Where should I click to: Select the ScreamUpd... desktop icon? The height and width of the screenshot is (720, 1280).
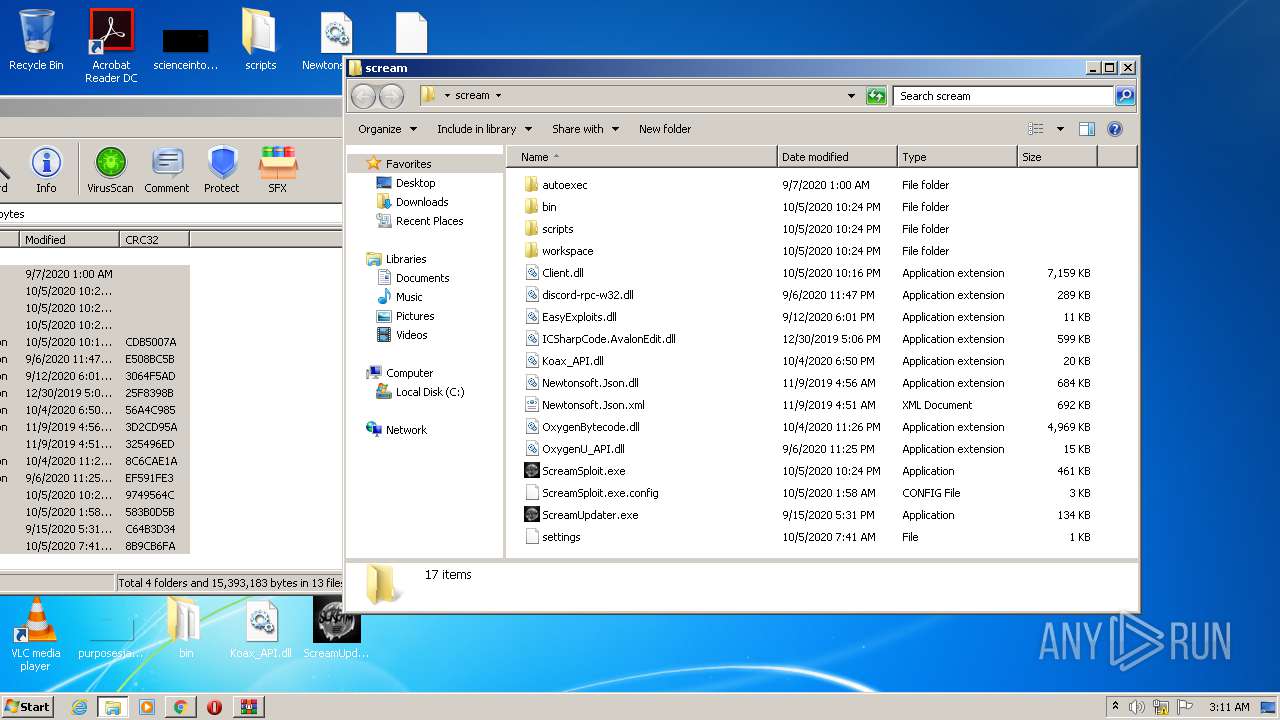coord(336,628)
